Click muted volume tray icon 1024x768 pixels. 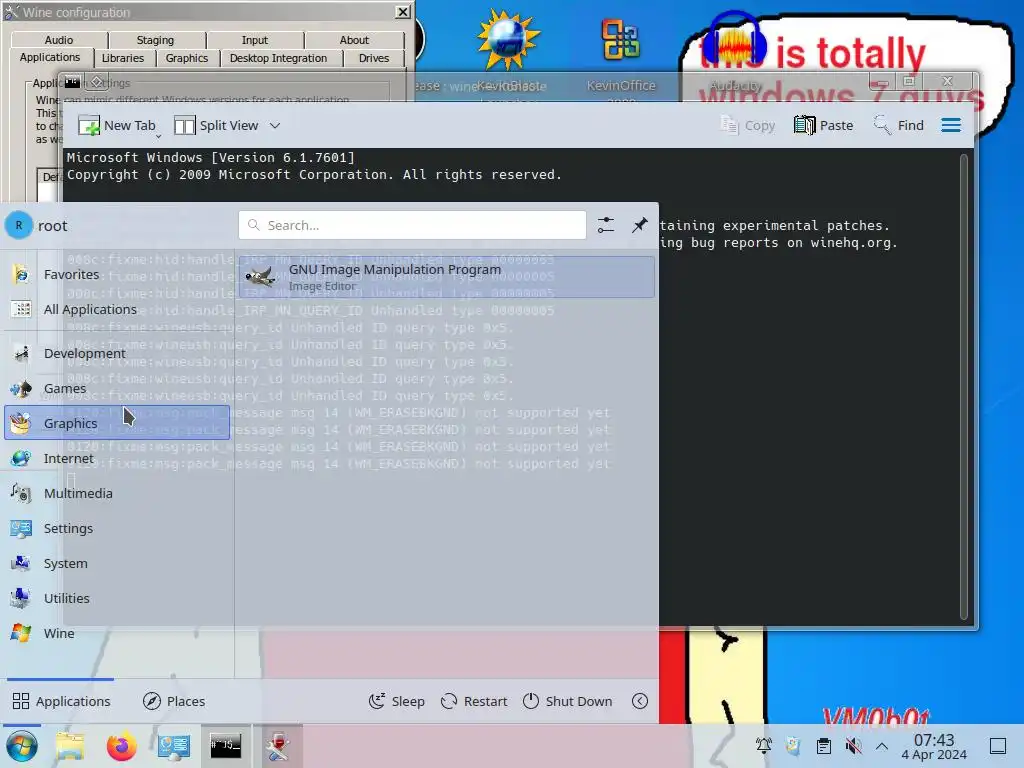[x=853, y=745]
